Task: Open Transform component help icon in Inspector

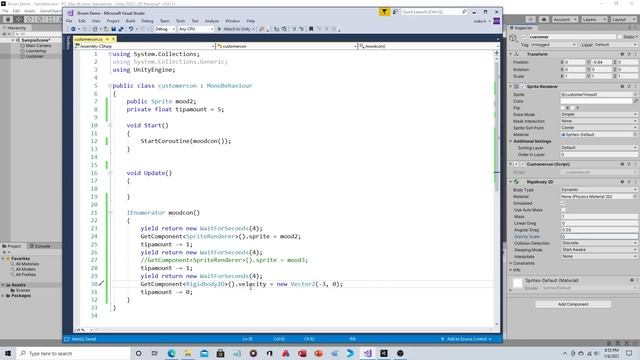Action: 622,54
